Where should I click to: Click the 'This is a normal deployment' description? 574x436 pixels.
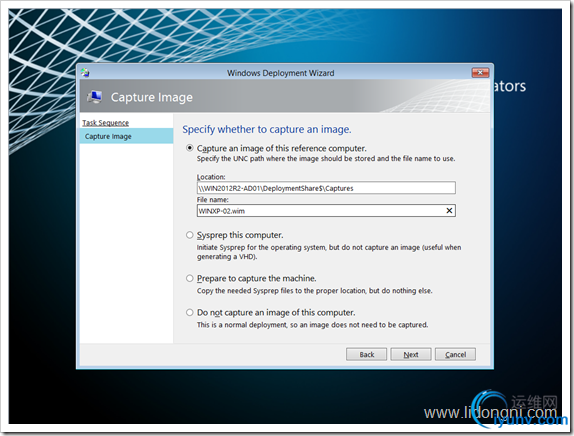tap(313, 325)
